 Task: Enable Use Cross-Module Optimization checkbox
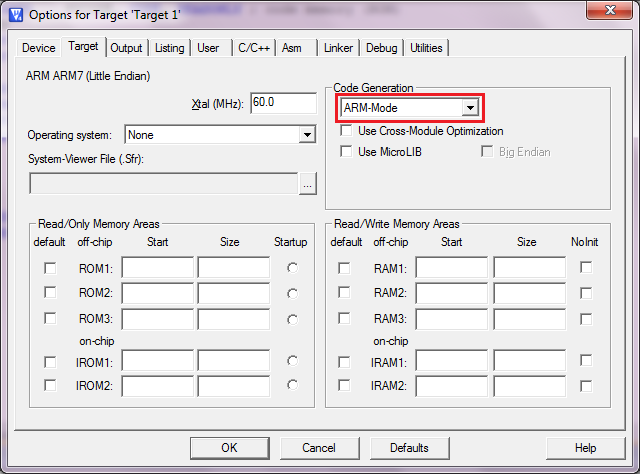pos(346,131)
